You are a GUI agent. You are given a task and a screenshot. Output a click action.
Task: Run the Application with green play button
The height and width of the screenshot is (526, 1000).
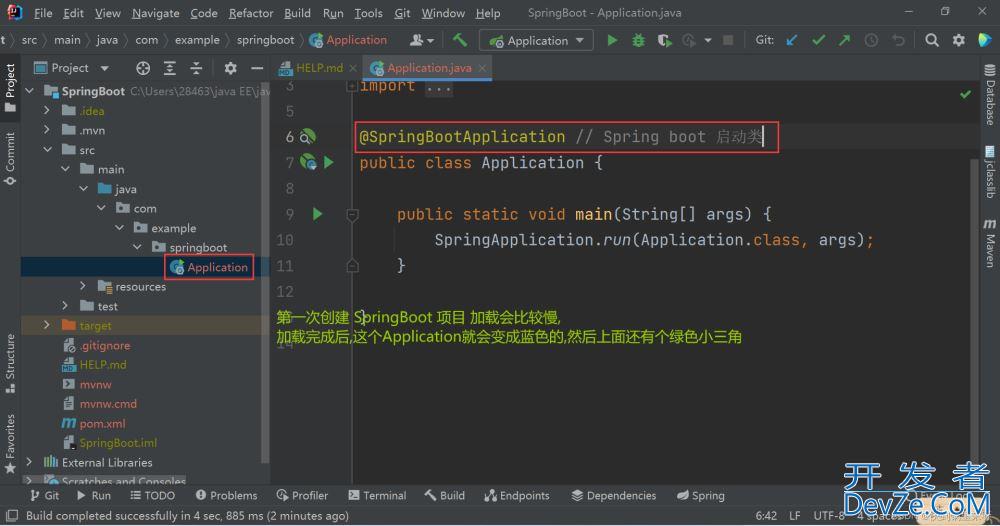point(612,40)
